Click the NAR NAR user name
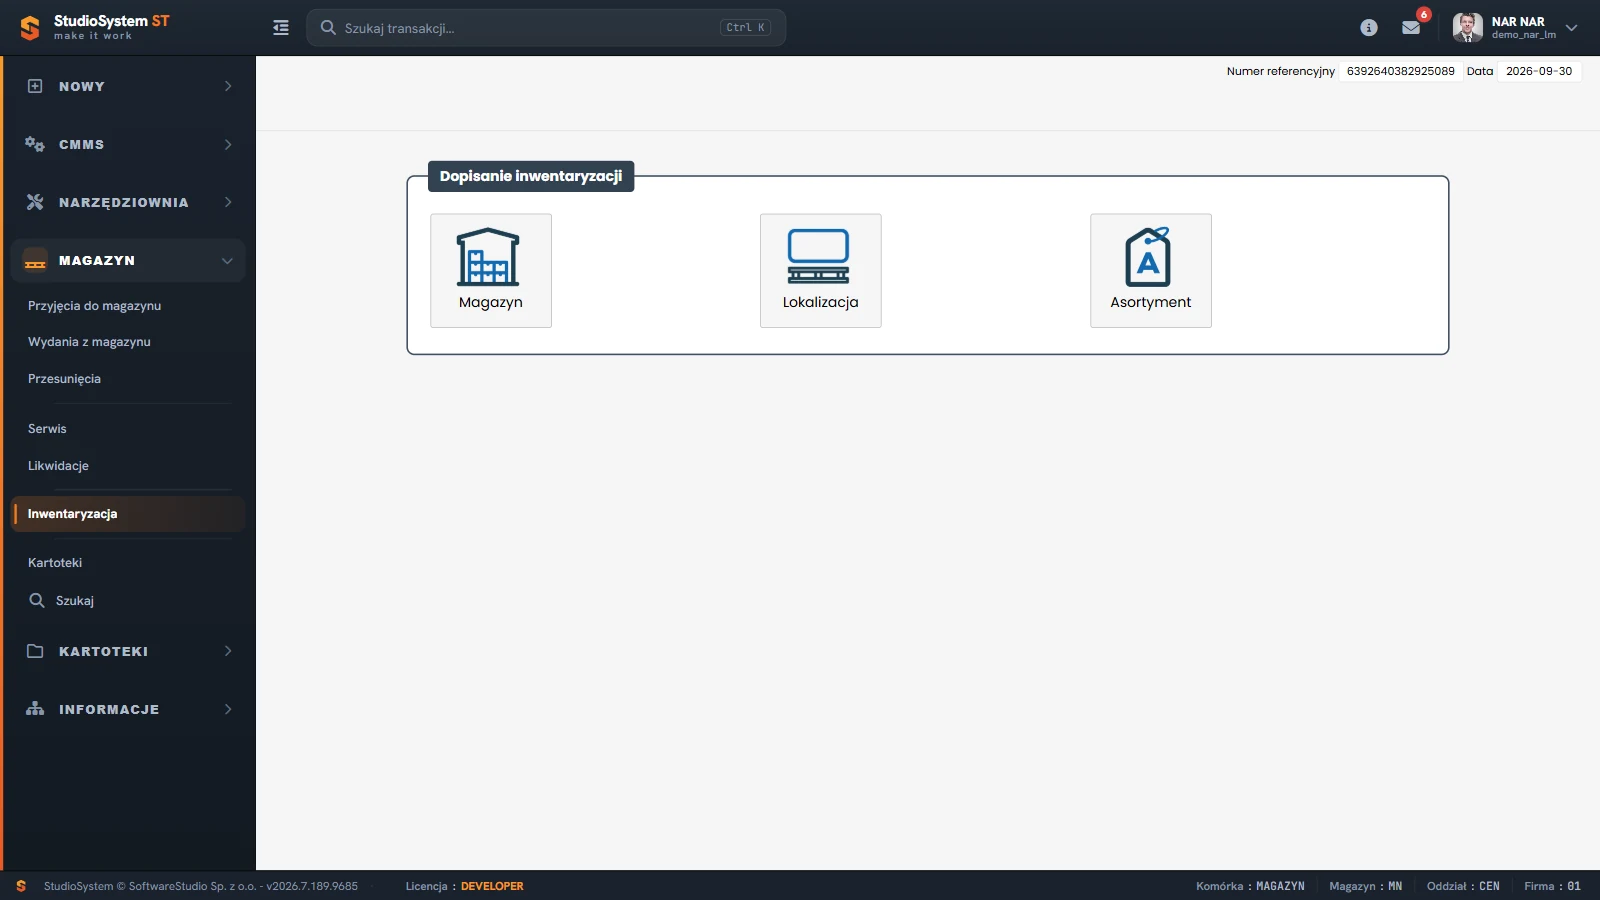The width and height of the screenshot is (1600, 900). (1518, 22)
